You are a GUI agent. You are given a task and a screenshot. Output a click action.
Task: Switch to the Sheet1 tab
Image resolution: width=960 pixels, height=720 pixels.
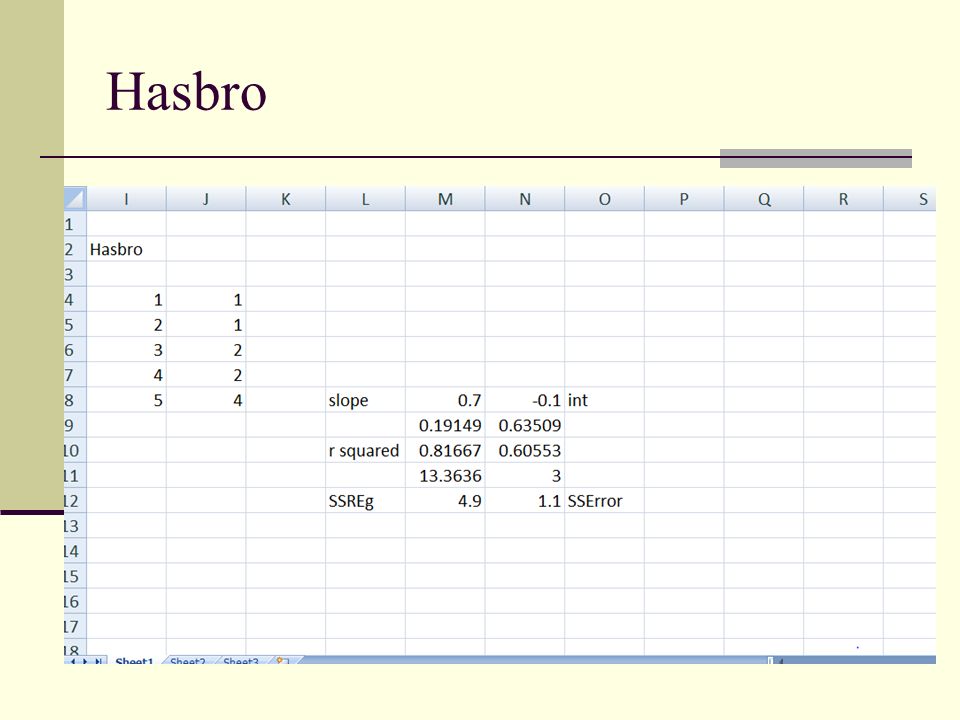(134, 661)
